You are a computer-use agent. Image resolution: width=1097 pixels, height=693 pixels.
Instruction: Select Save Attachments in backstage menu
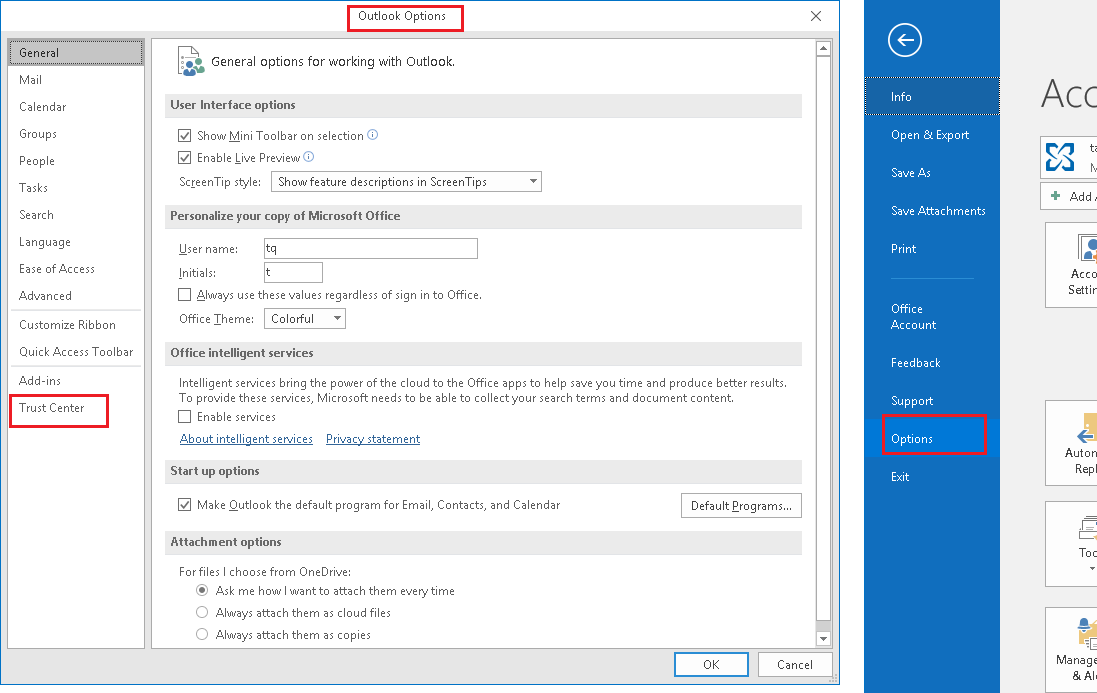[x=932, y=210]
